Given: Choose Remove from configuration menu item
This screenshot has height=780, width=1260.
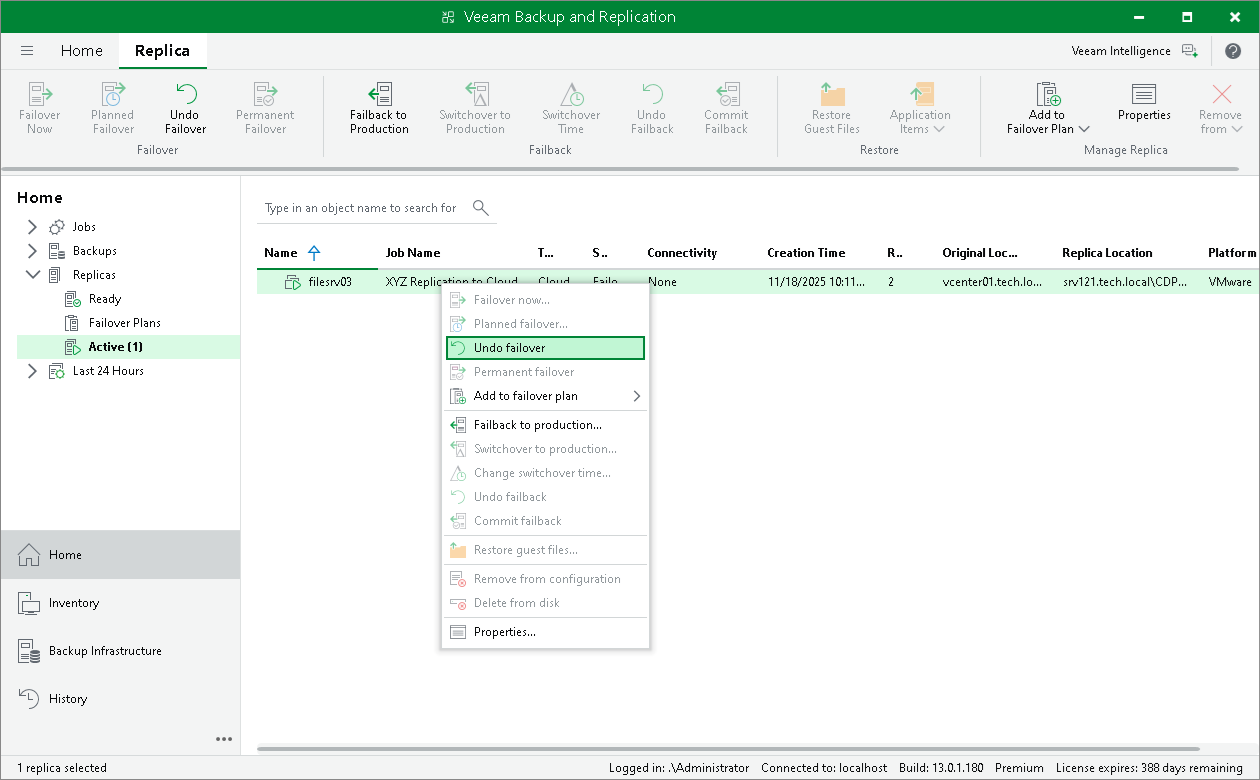Looking at the screenshot, I should 545,579.
